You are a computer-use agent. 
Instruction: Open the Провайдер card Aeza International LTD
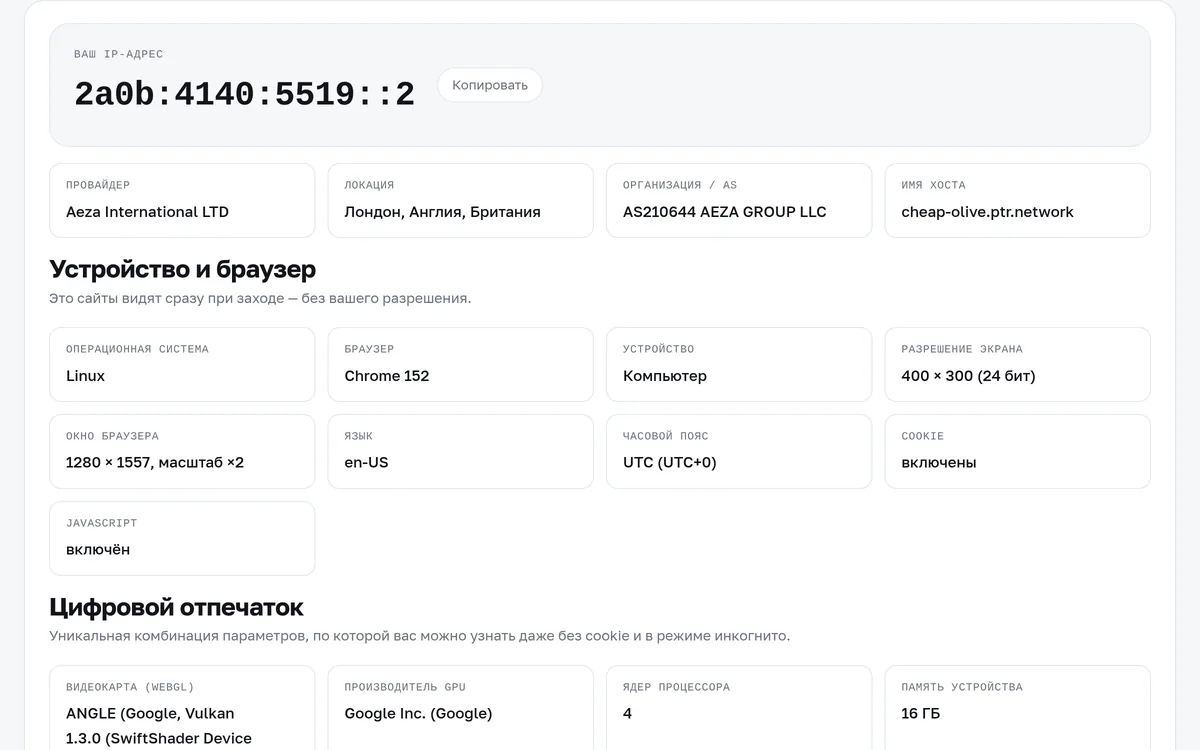(x=182, y=201)
